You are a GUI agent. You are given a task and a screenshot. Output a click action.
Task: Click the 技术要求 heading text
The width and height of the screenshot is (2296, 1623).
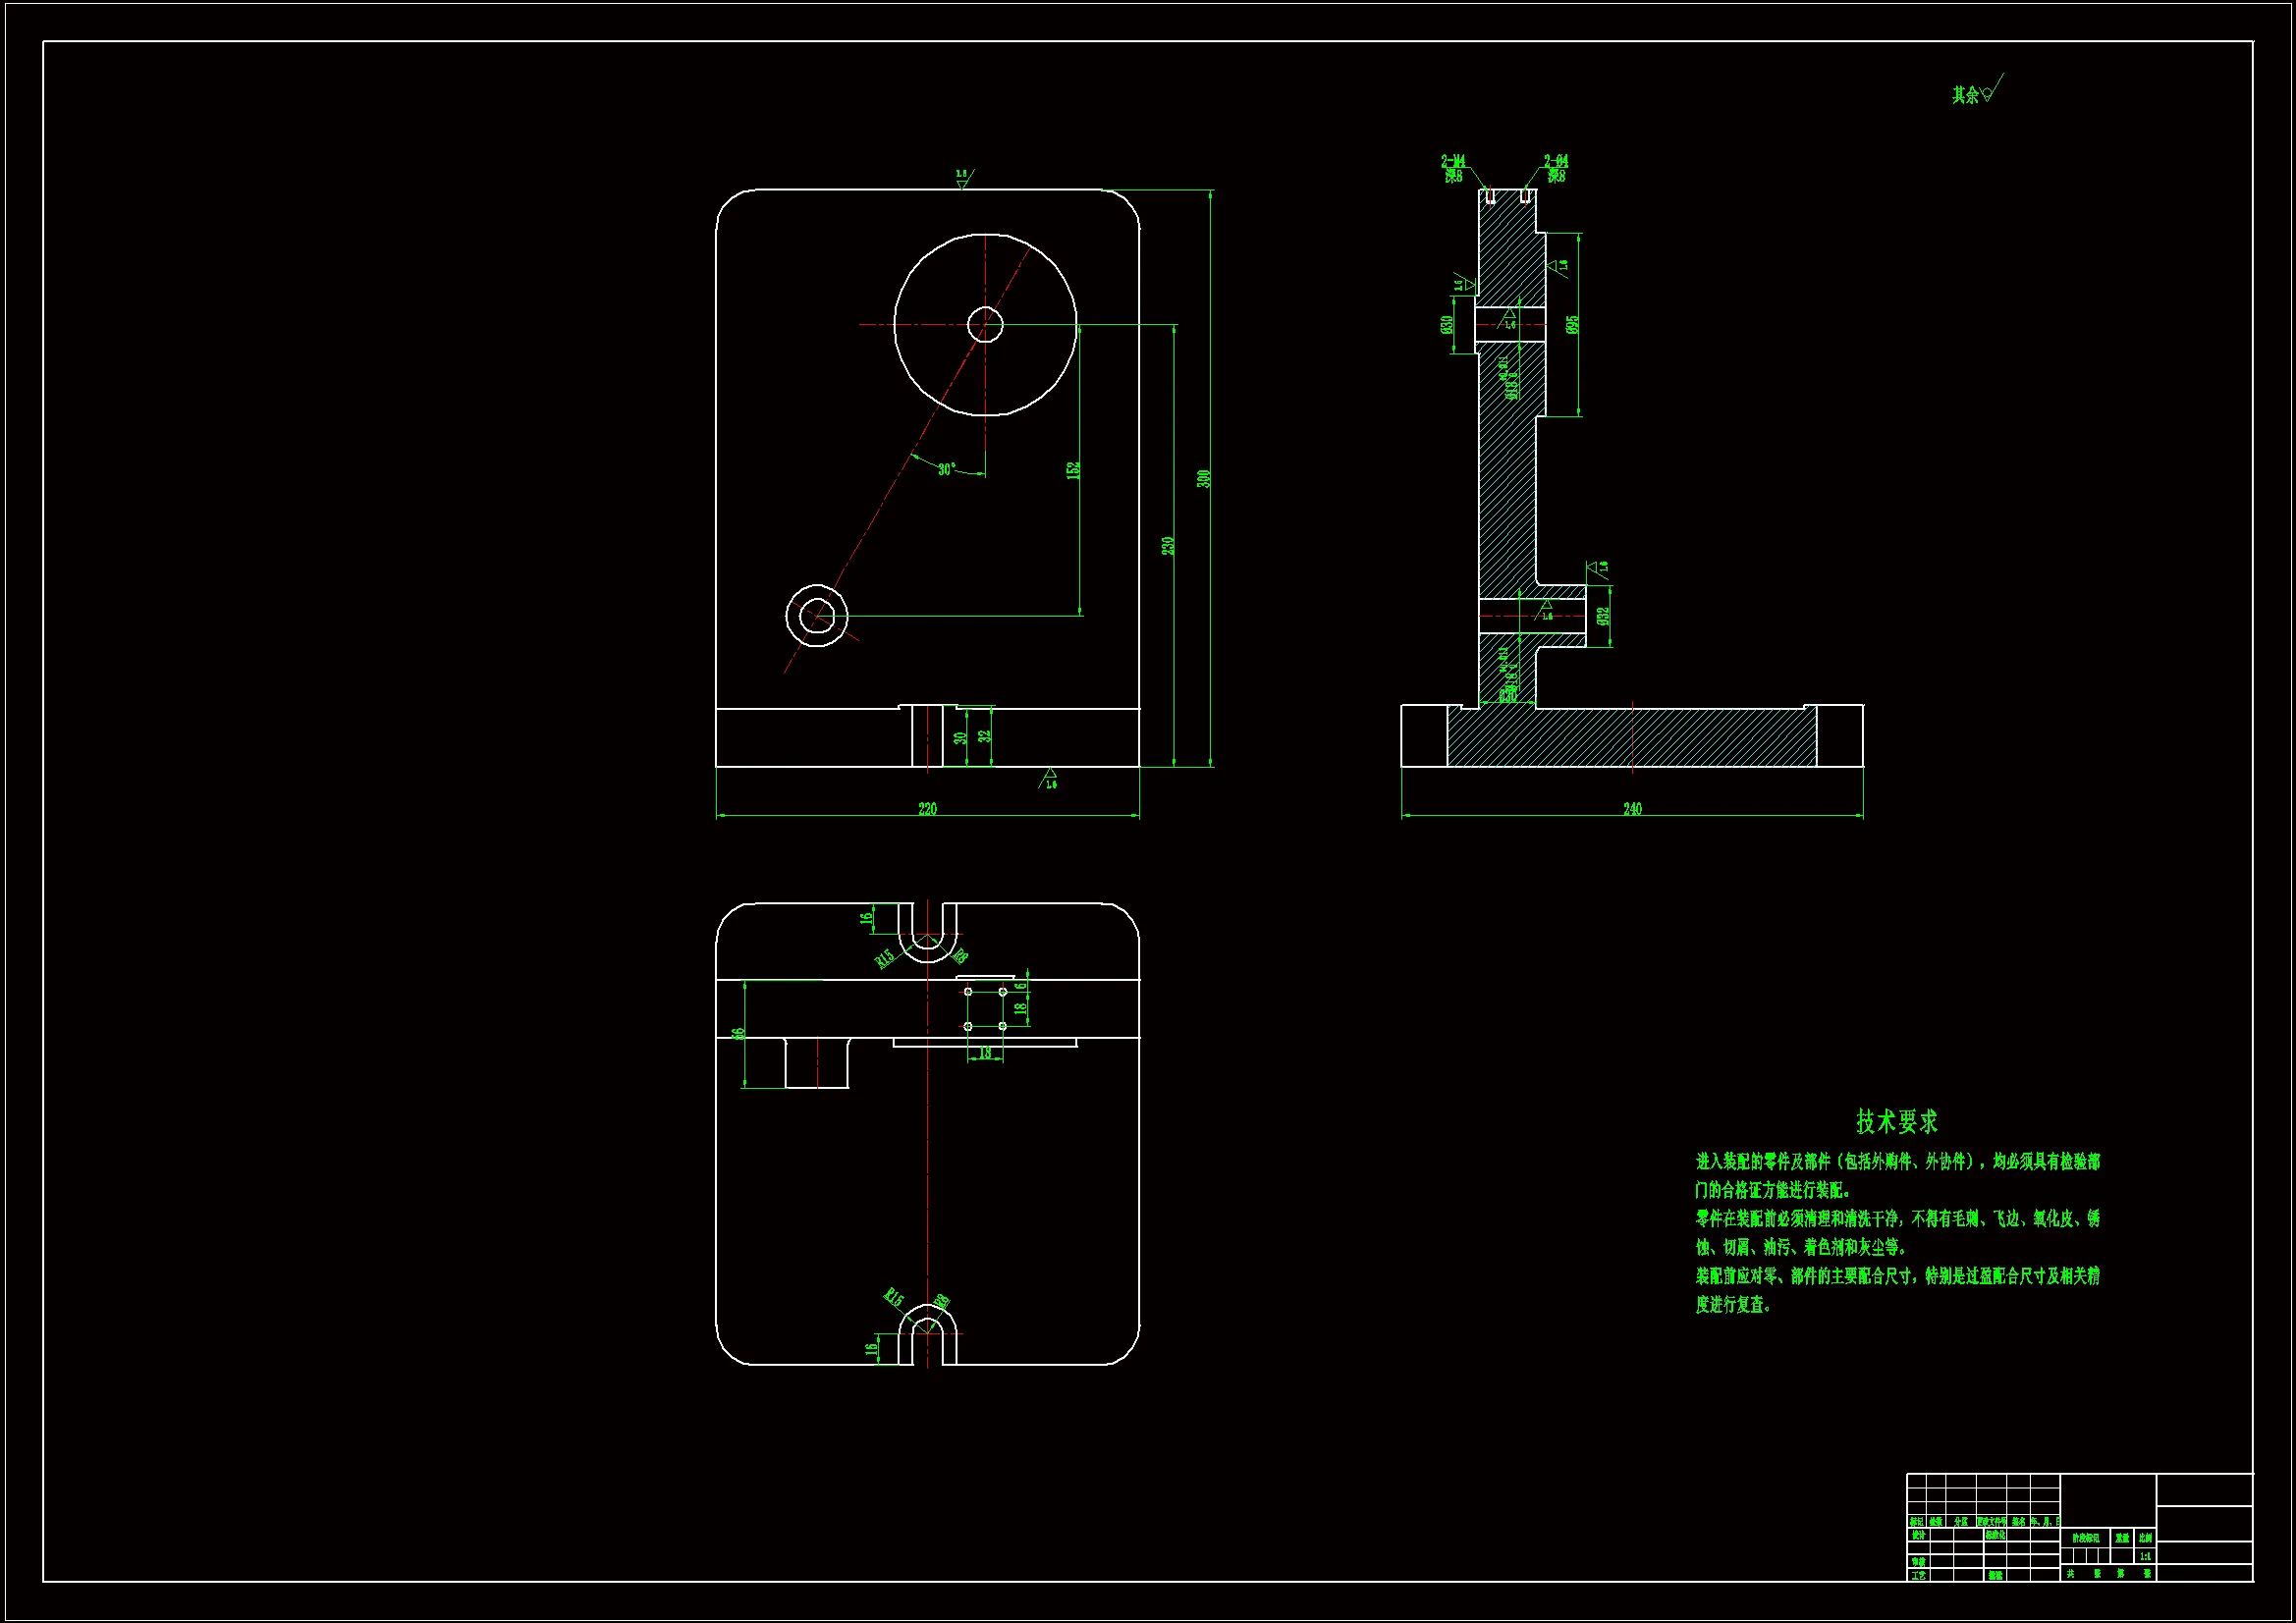[x=1896, y=1121]
